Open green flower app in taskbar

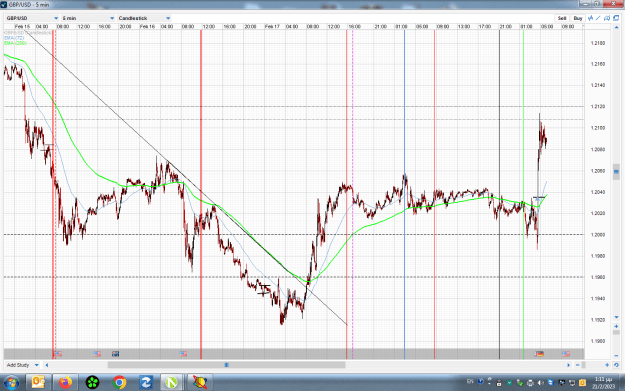(92, 383)
